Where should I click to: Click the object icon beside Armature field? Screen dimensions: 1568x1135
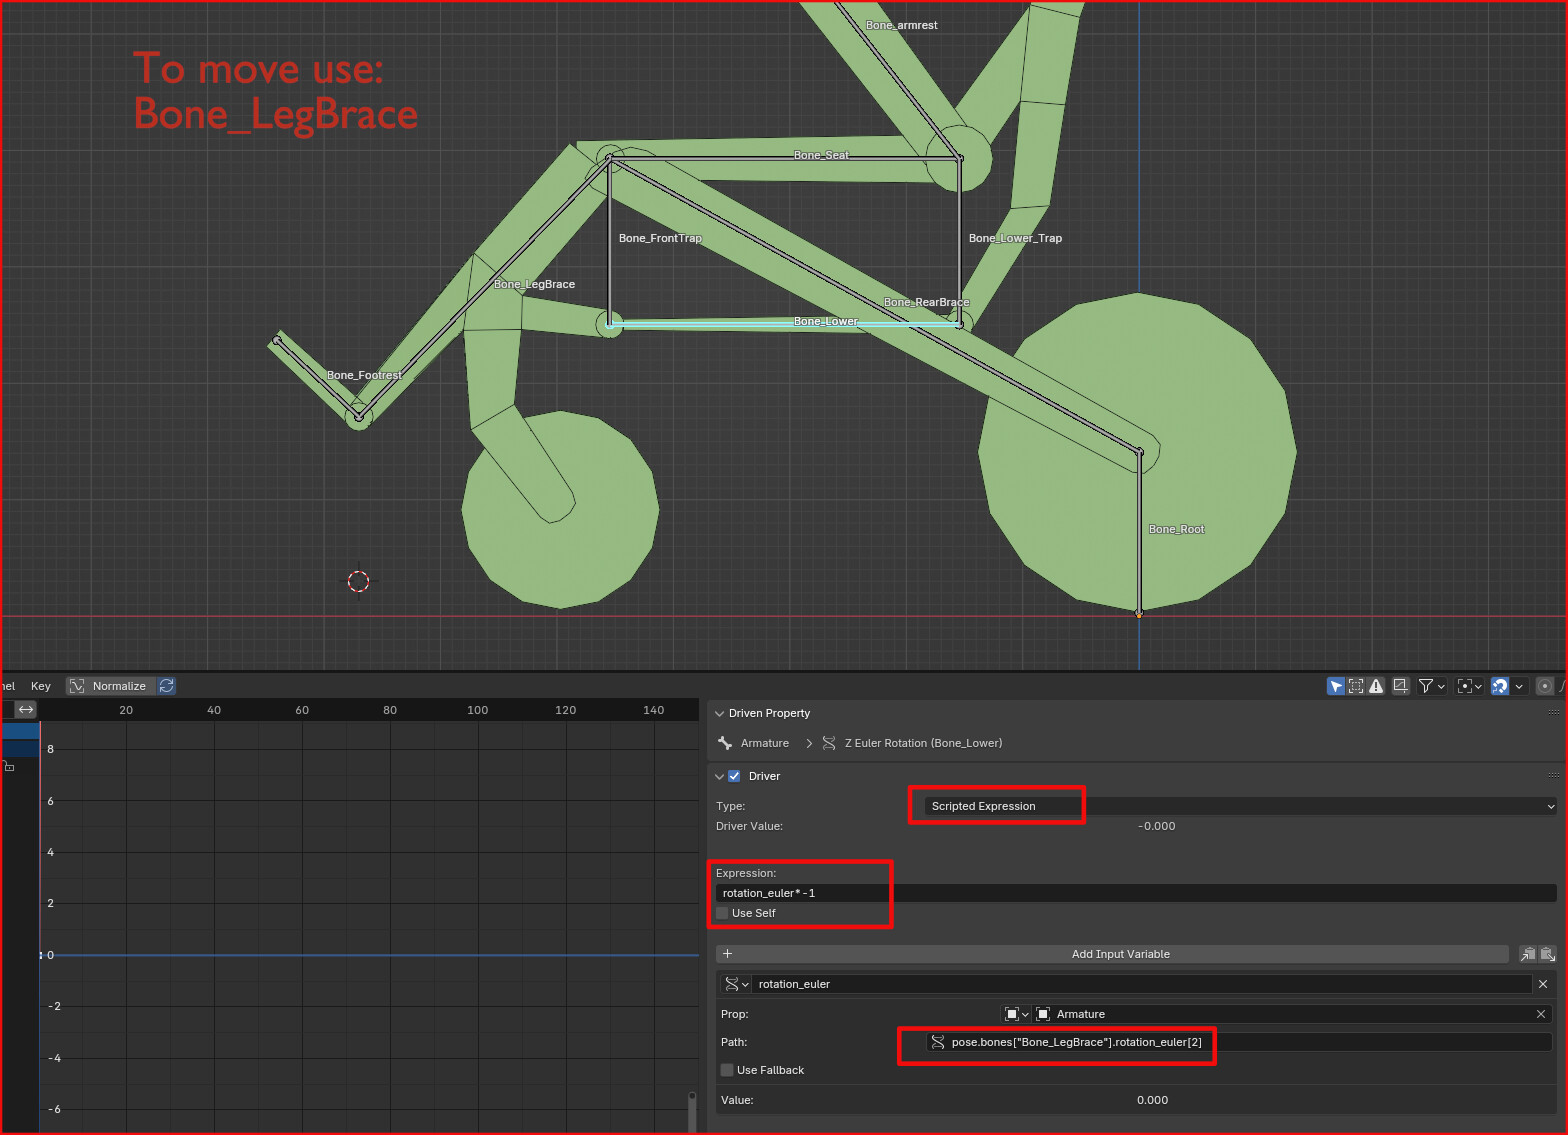1043,1014
